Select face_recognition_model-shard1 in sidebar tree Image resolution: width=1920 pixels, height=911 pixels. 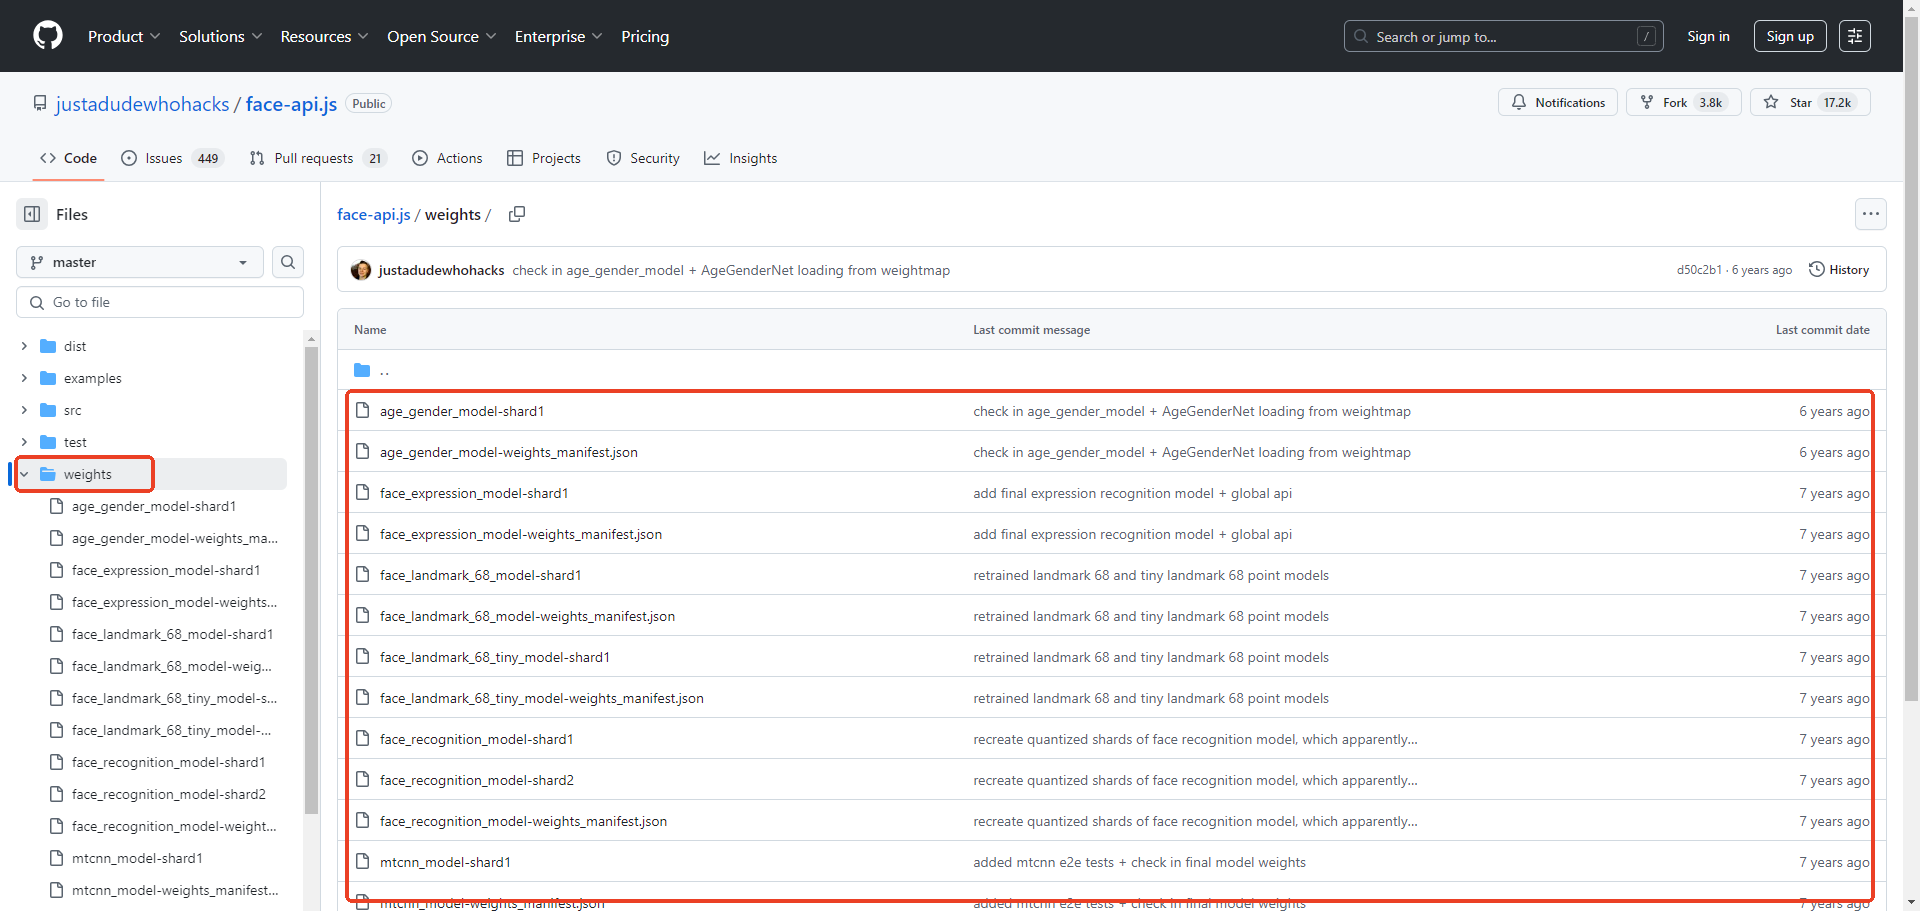coord(168,762)
